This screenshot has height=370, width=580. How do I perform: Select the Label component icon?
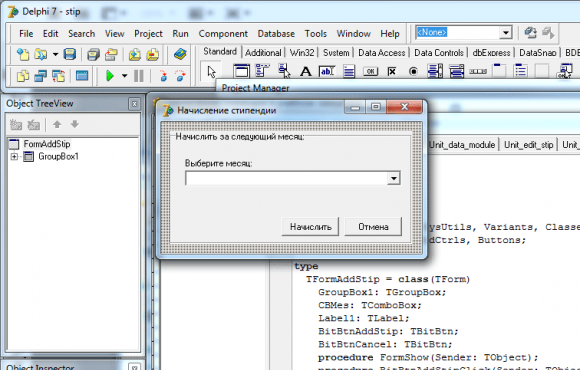coord(306,71)
